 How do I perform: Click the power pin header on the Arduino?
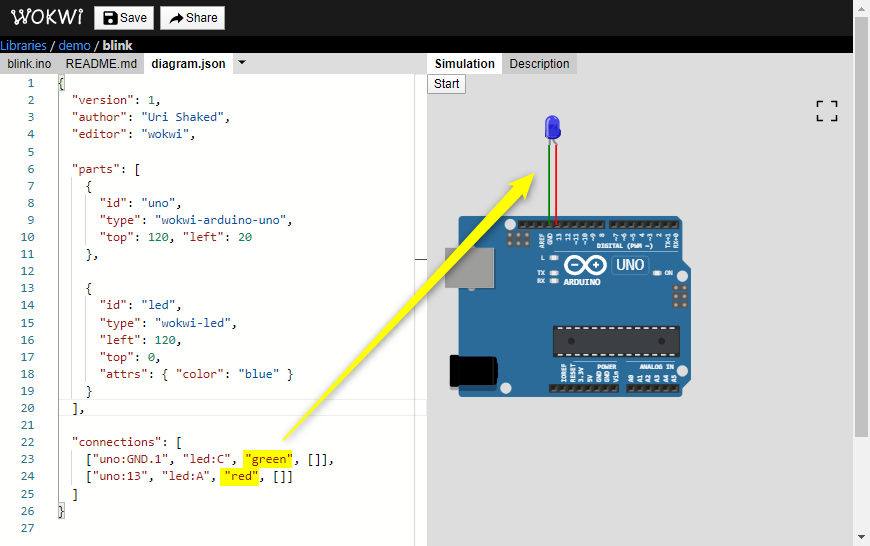pyautogui.click(x=583, y=388)
